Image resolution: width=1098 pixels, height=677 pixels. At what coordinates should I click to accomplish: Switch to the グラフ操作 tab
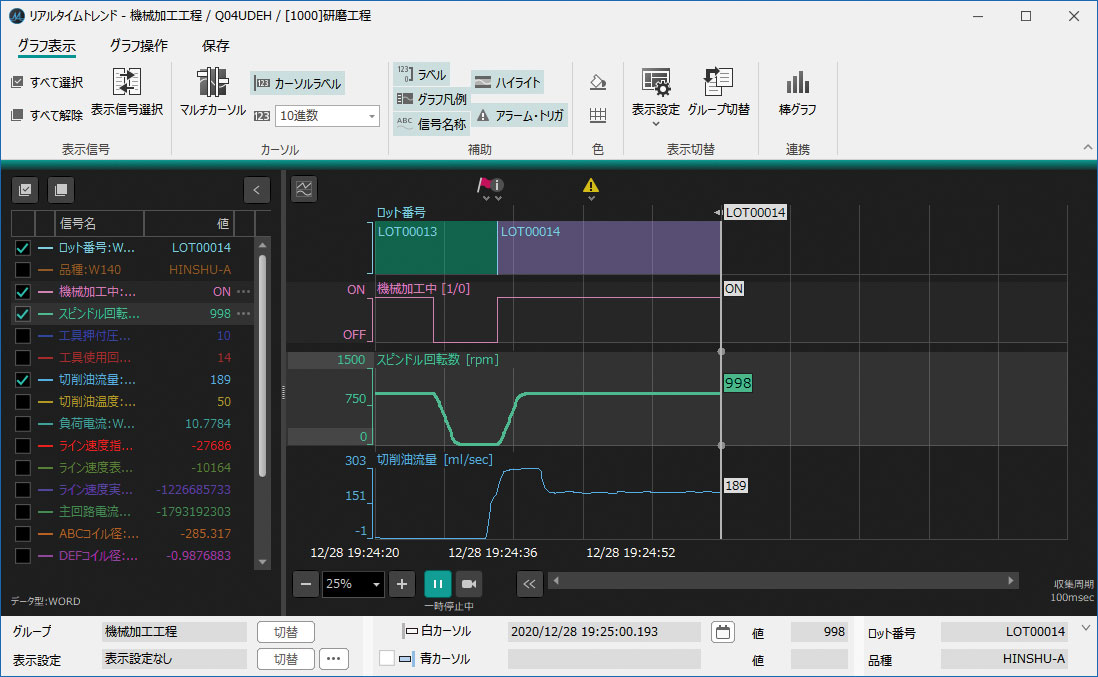138,46
